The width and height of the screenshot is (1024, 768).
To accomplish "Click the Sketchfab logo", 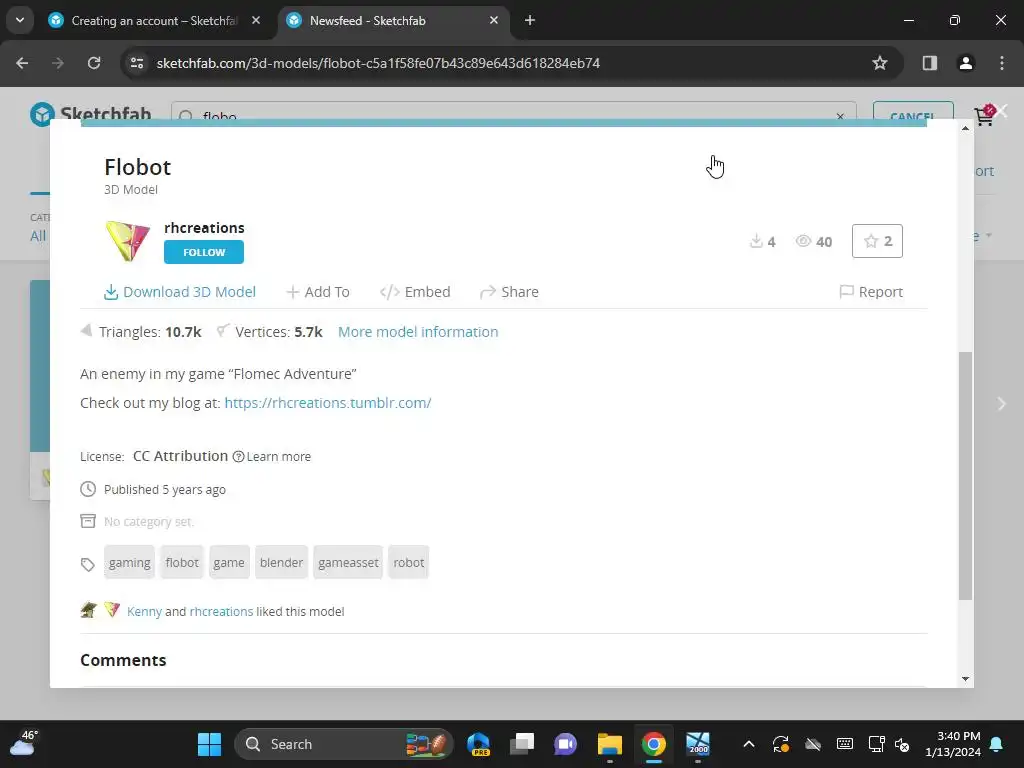I will 91,112.
